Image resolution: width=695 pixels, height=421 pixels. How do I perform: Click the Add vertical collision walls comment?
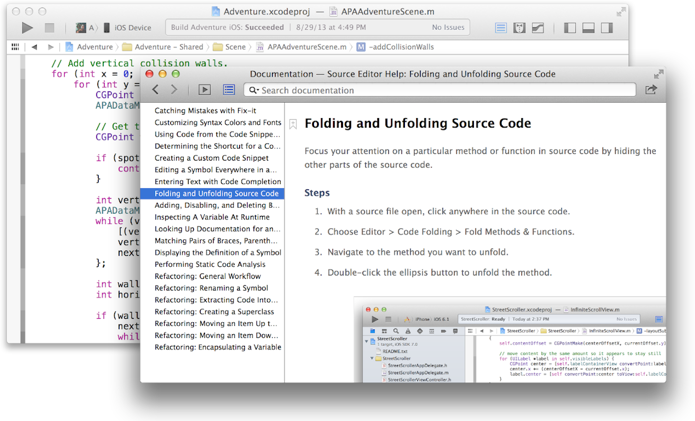point(139,63)
